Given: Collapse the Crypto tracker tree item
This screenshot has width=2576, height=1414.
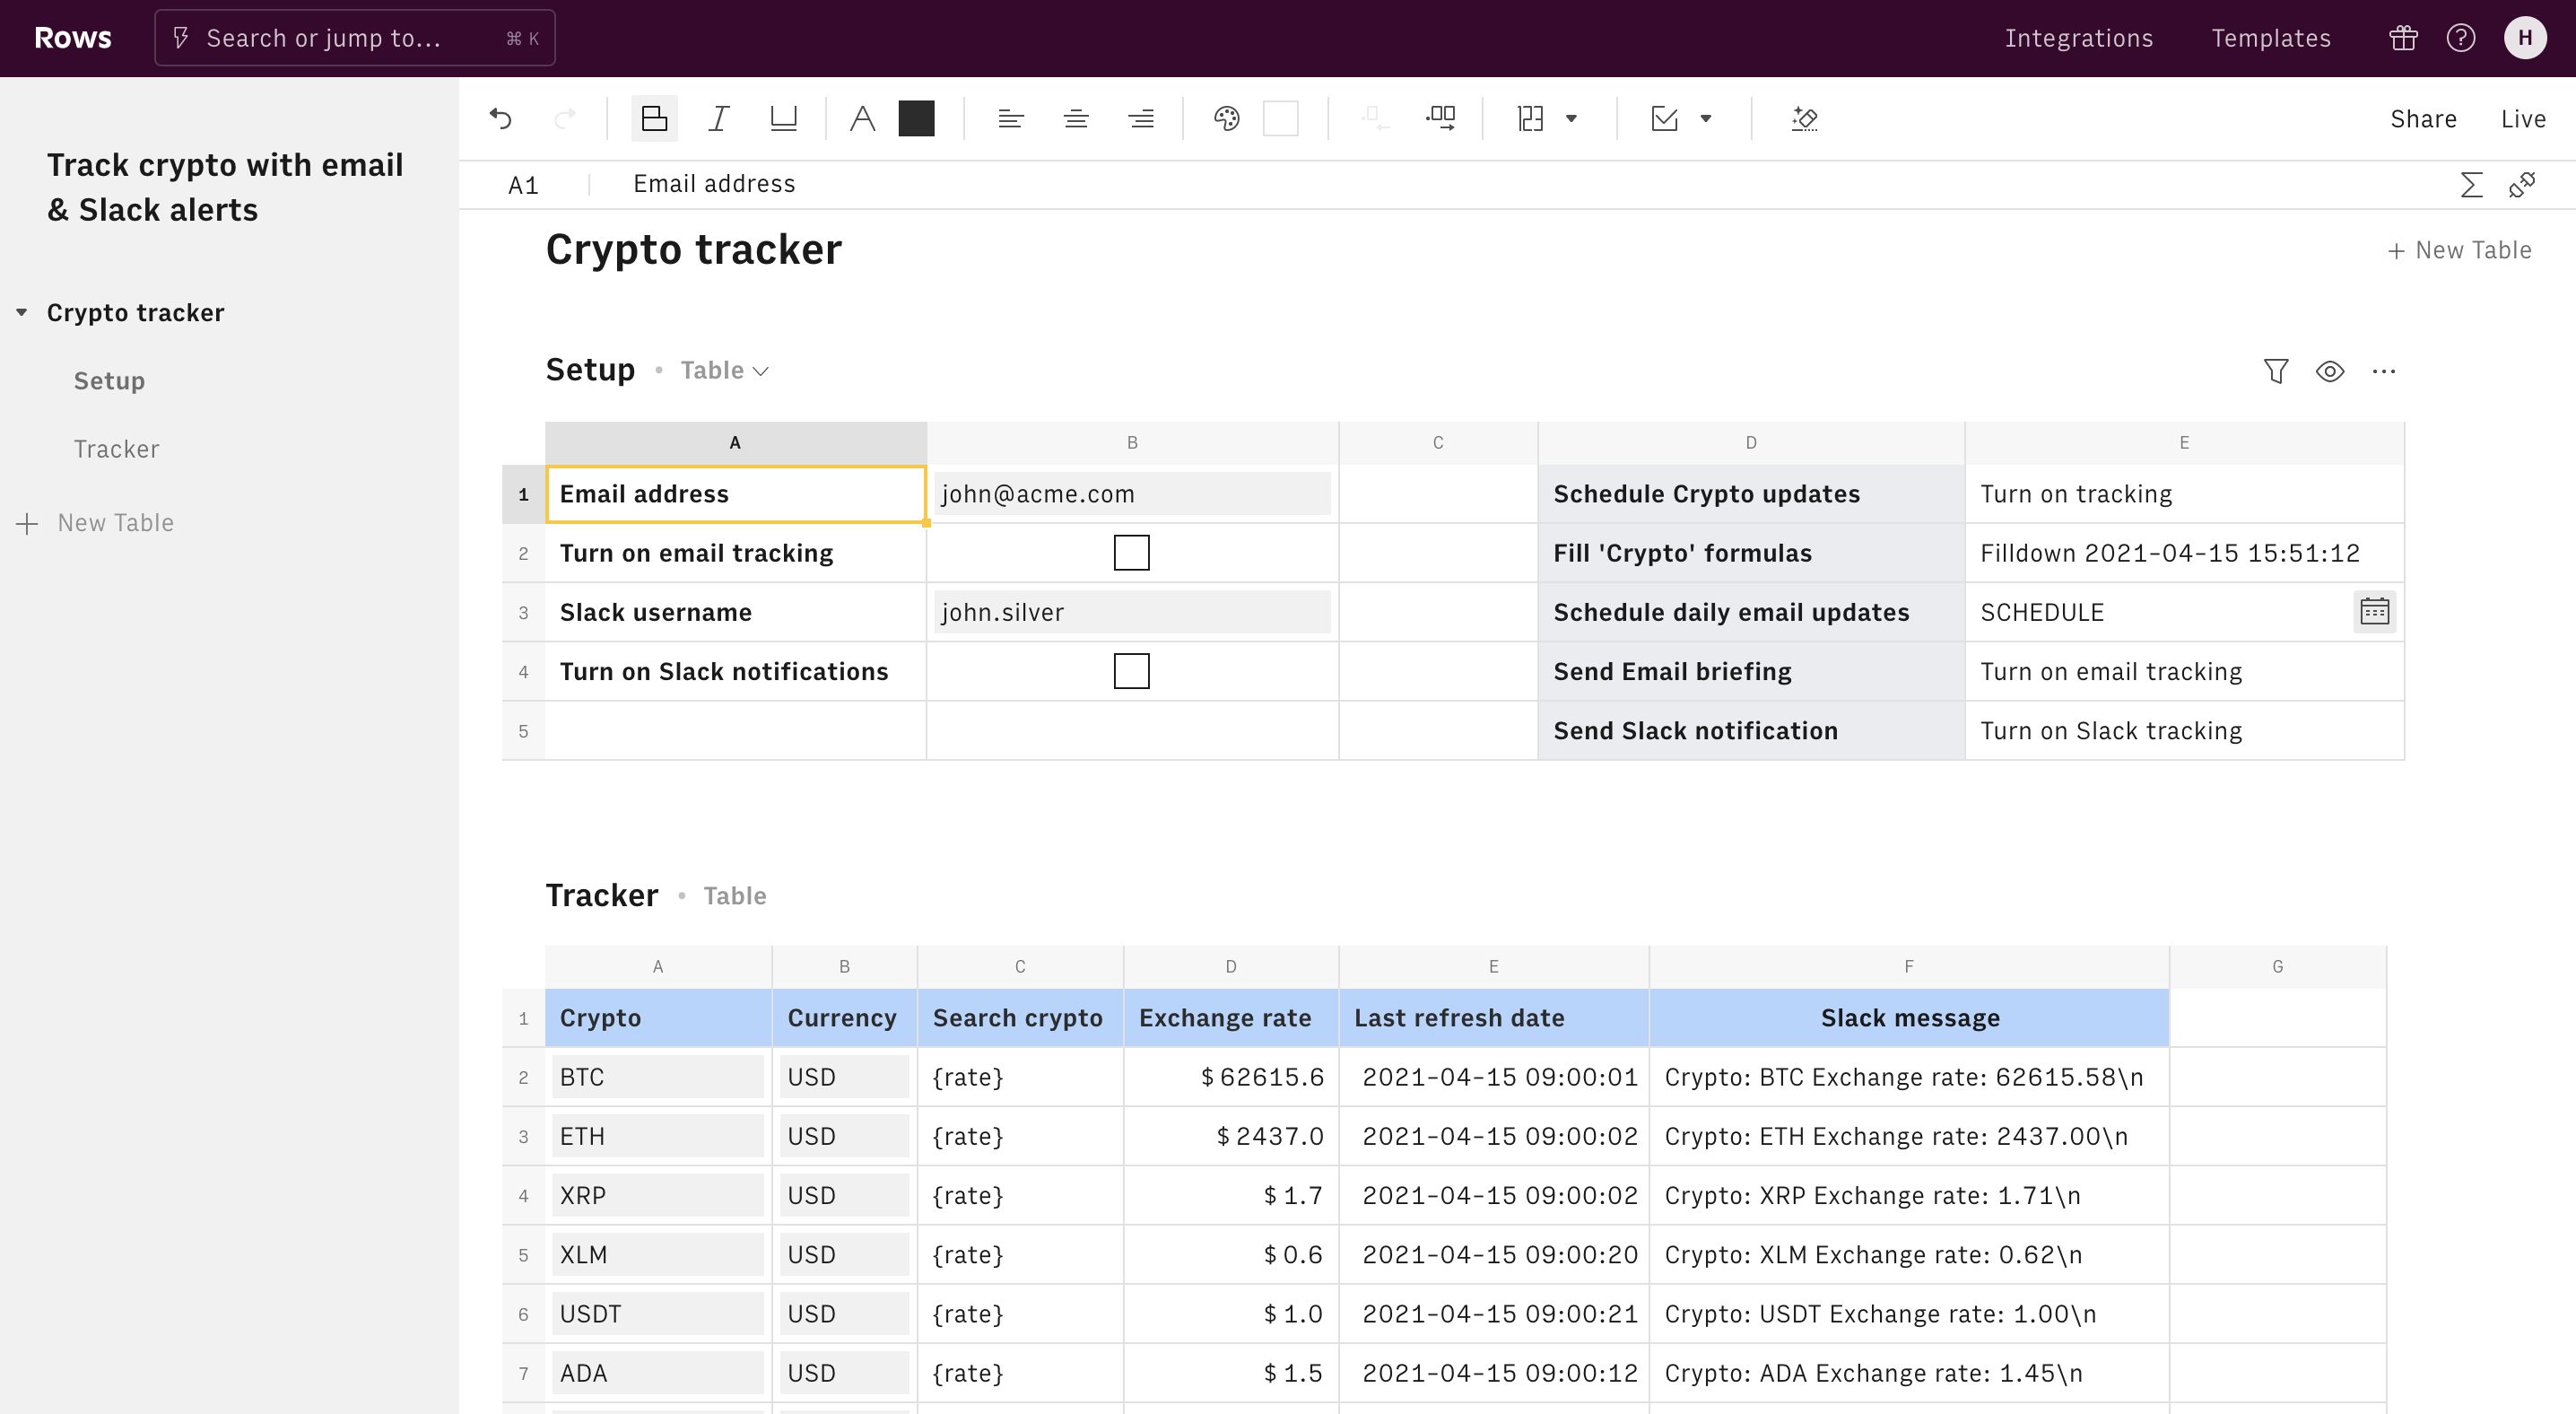Looking at the screenshot, I should [21, 312].
